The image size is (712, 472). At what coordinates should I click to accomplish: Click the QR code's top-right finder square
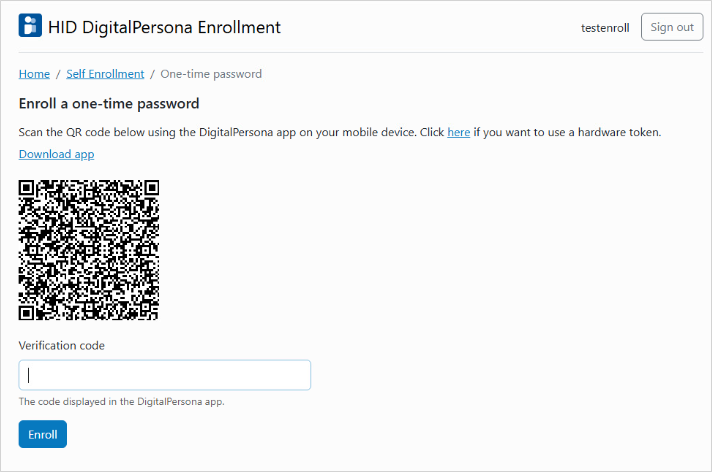(x=149, y=189)
